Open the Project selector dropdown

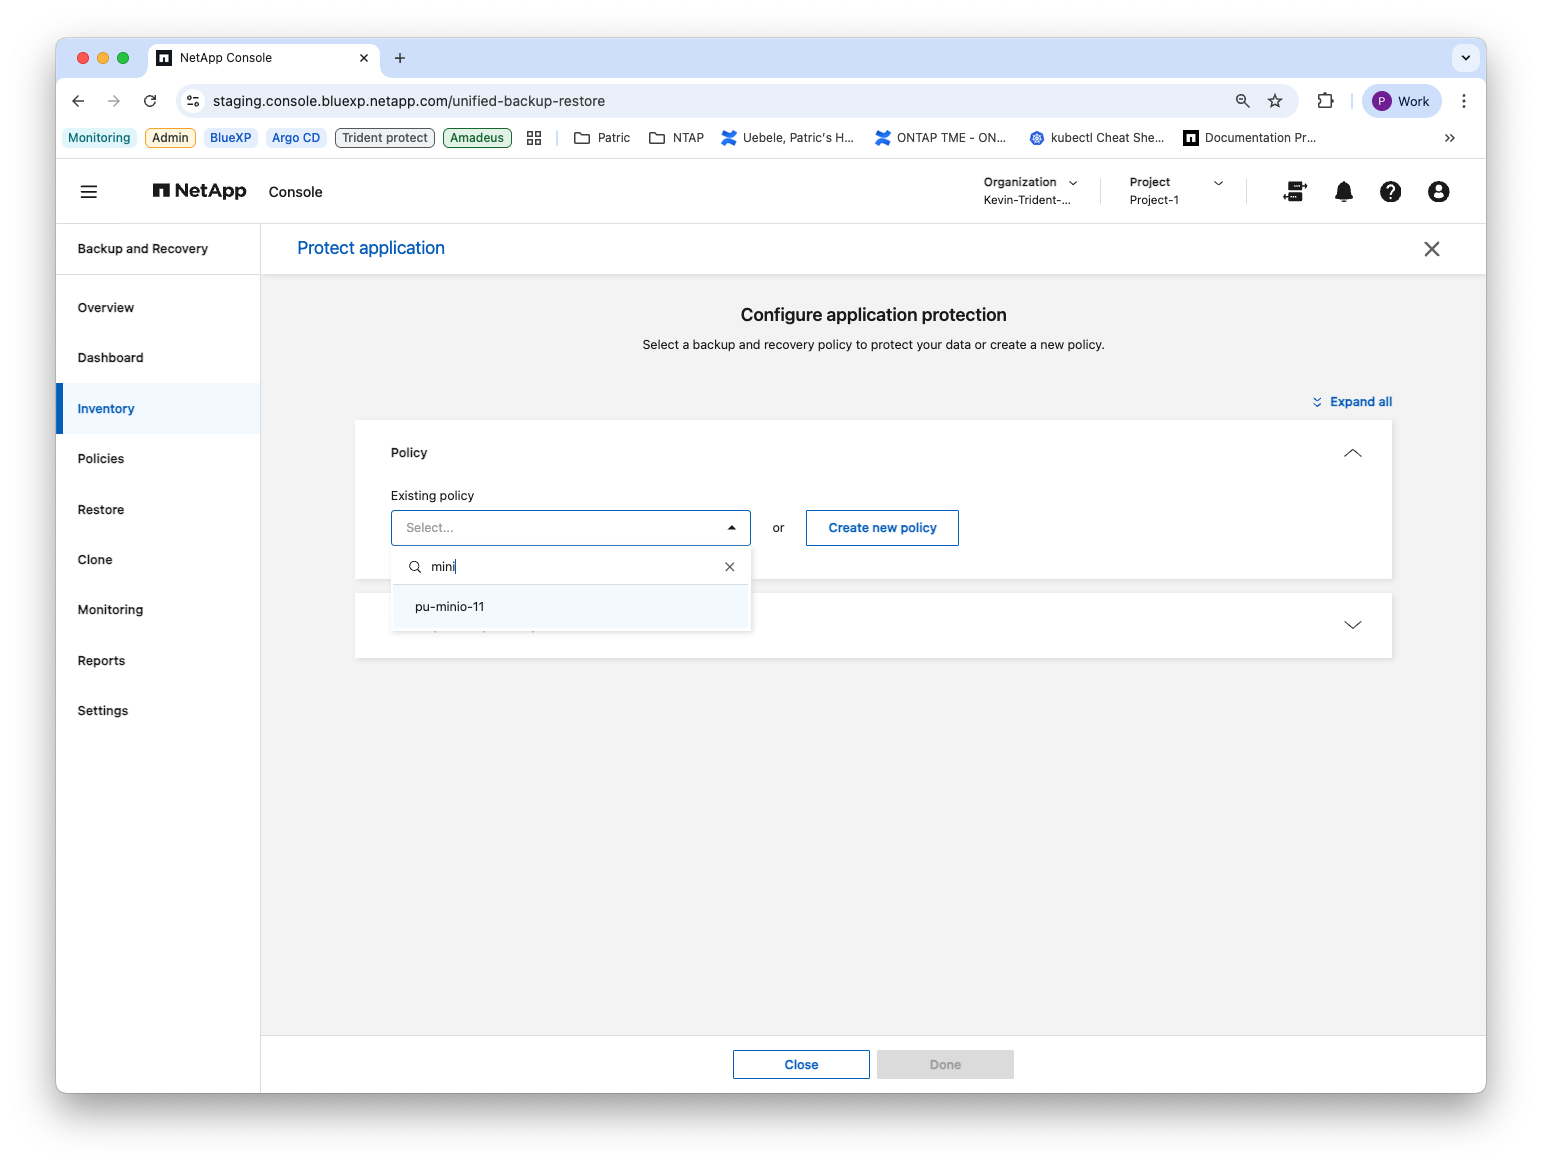(x=1176, y=191)
